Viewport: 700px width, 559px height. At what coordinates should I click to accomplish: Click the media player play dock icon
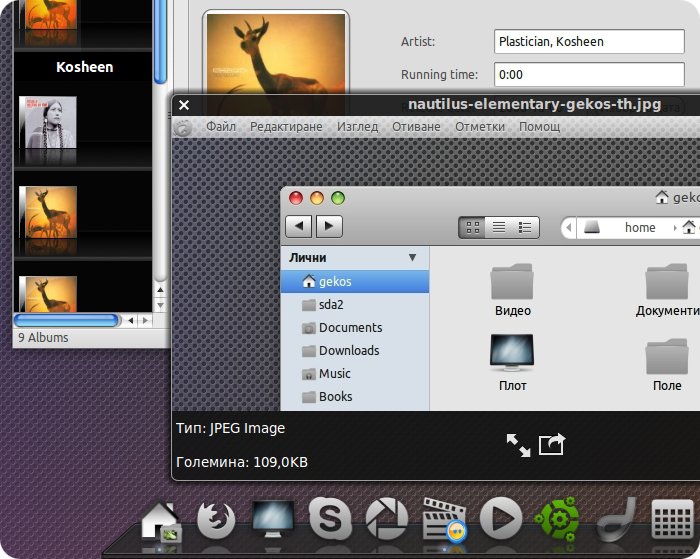(500, 520)
